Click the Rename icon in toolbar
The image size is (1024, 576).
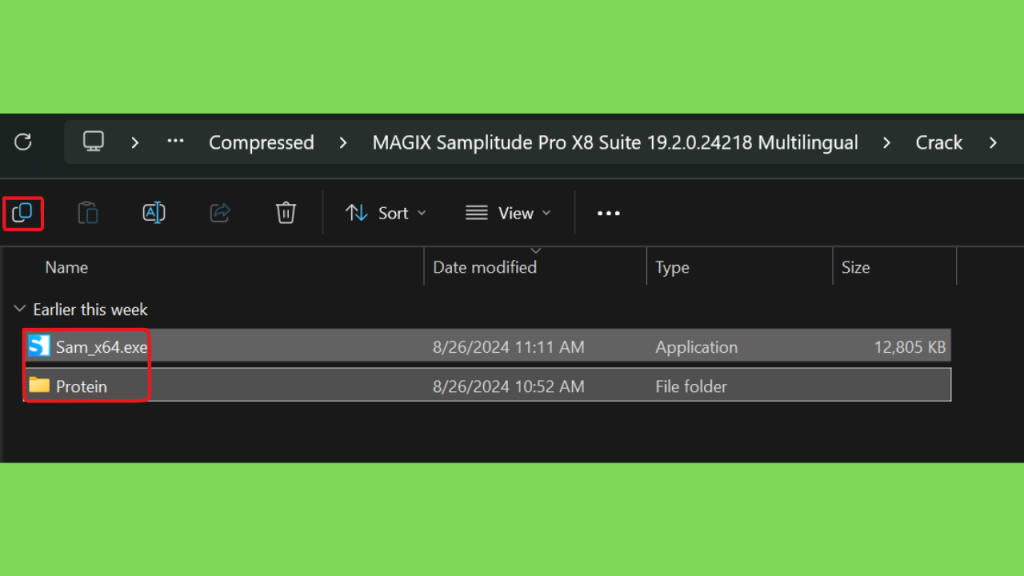click(154, 212)
